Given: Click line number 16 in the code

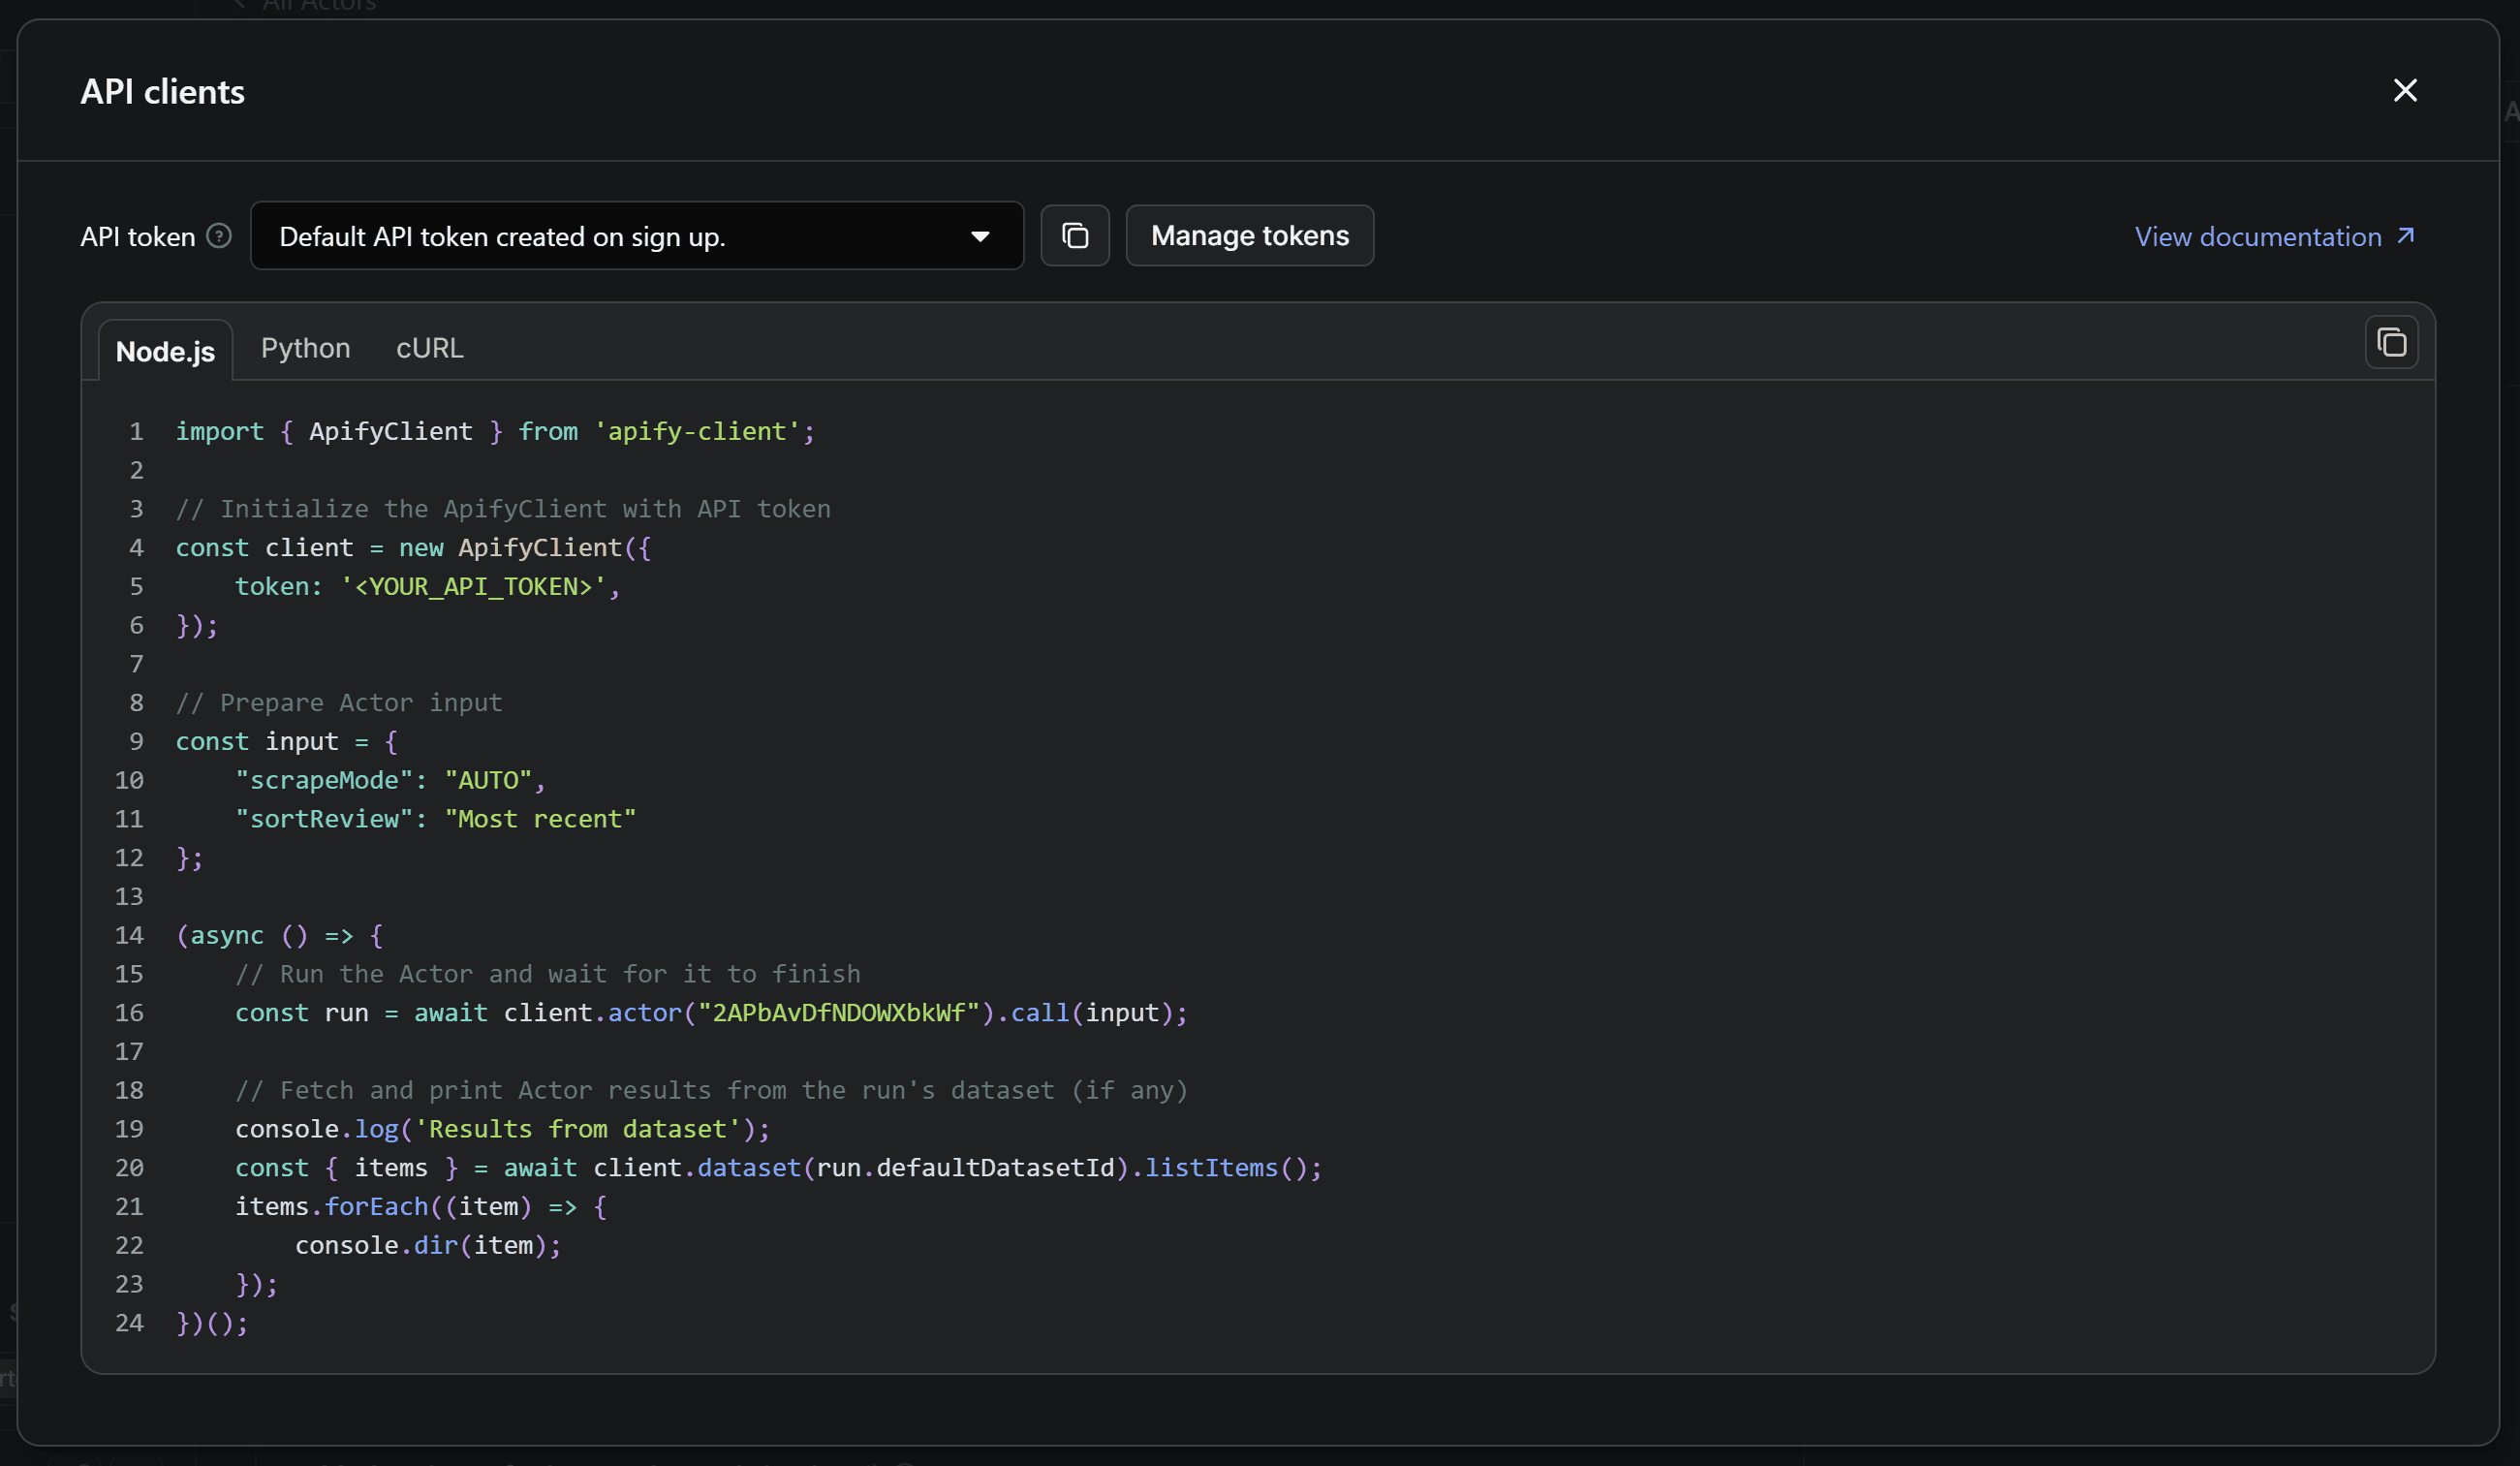Looking at the screenshot, I should 130,1012.
